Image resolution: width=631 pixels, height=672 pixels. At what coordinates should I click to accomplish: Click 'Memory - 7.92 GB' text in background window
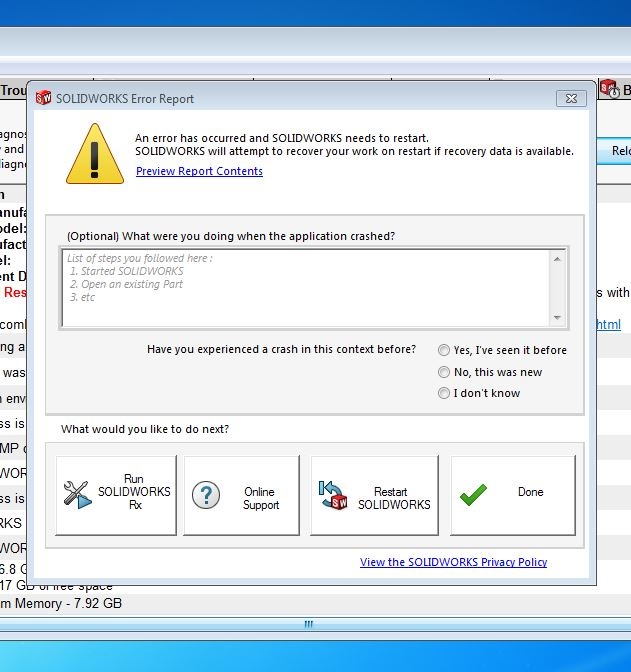(x=68, y=603)
